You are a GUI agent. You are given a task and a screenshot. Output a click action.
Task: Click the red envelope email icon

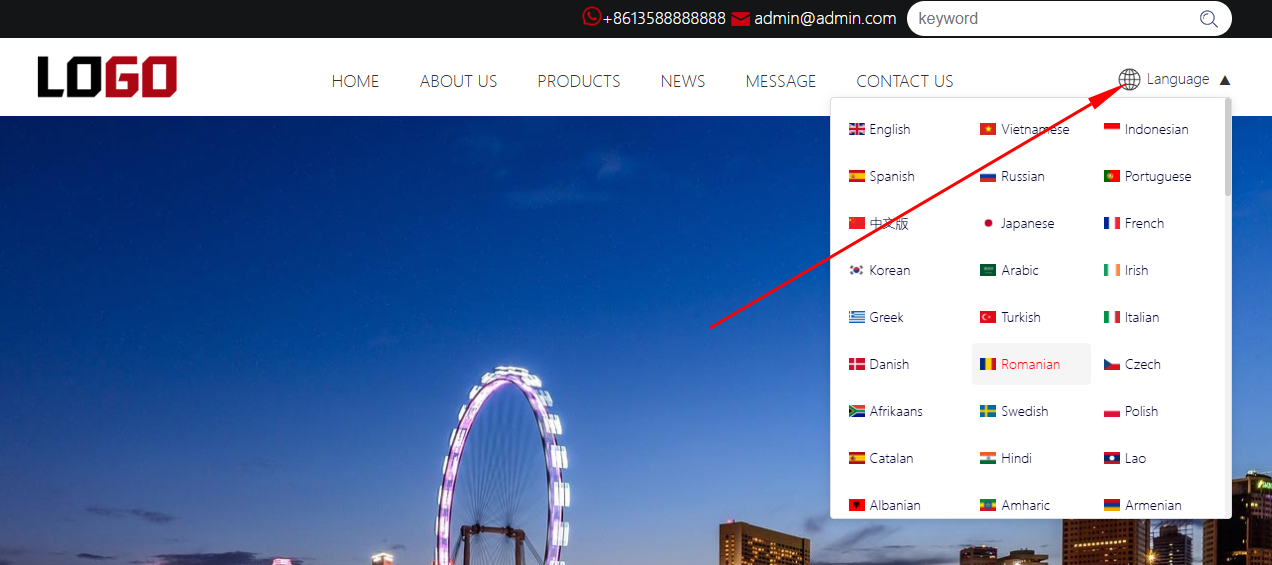[740, 18]
